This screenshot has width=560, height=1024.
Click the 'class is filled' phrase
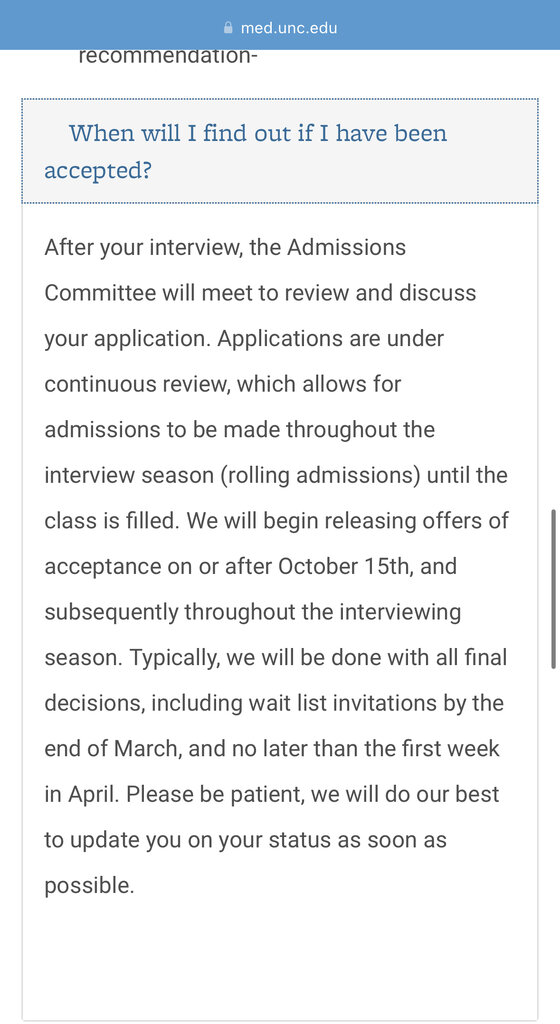coord(113,520)
